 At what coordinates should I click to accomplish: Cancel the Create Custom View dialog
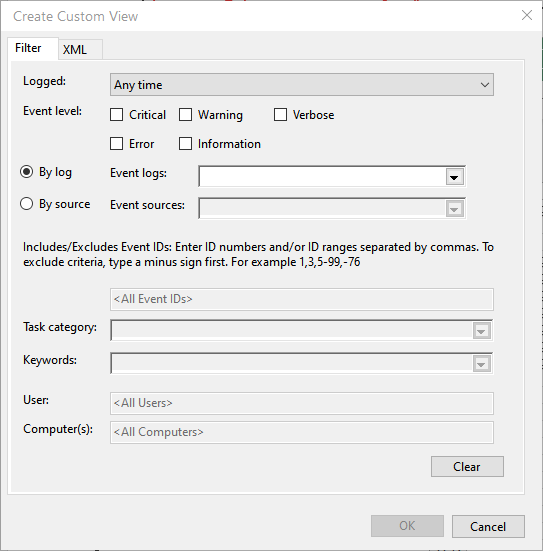click(488, 526)
